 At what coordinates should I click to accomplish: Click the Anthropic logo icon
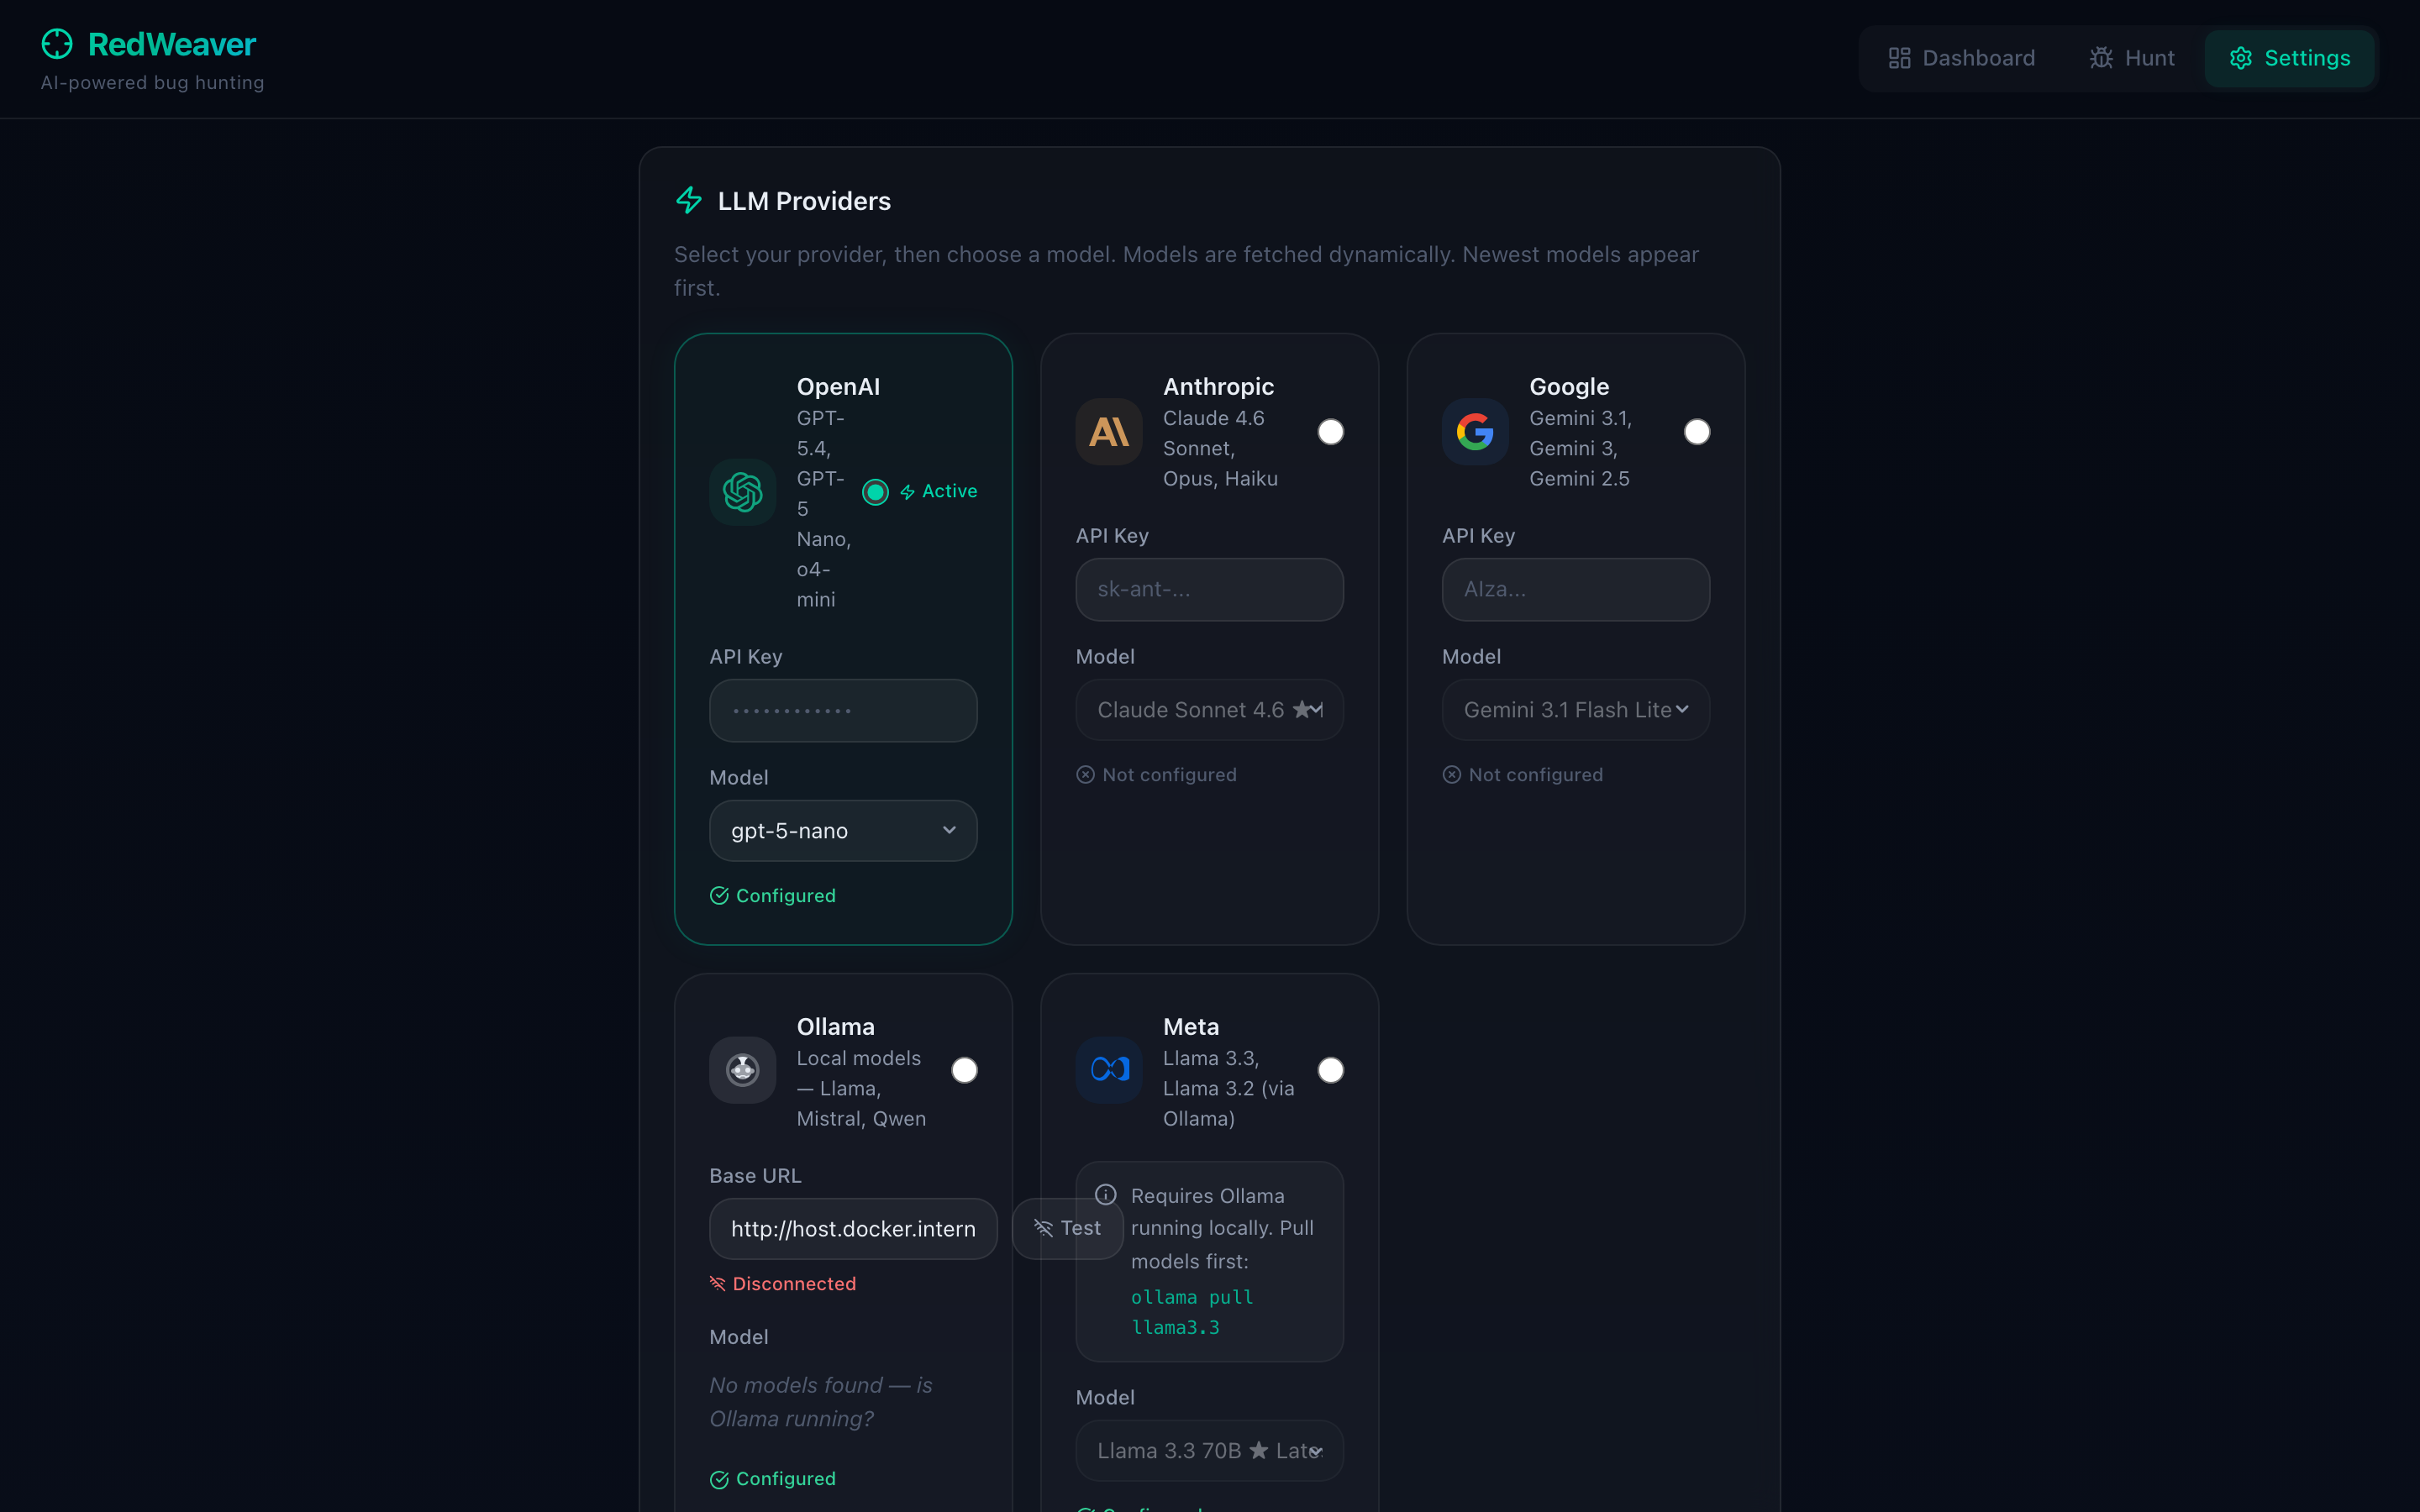(1108, 432)
